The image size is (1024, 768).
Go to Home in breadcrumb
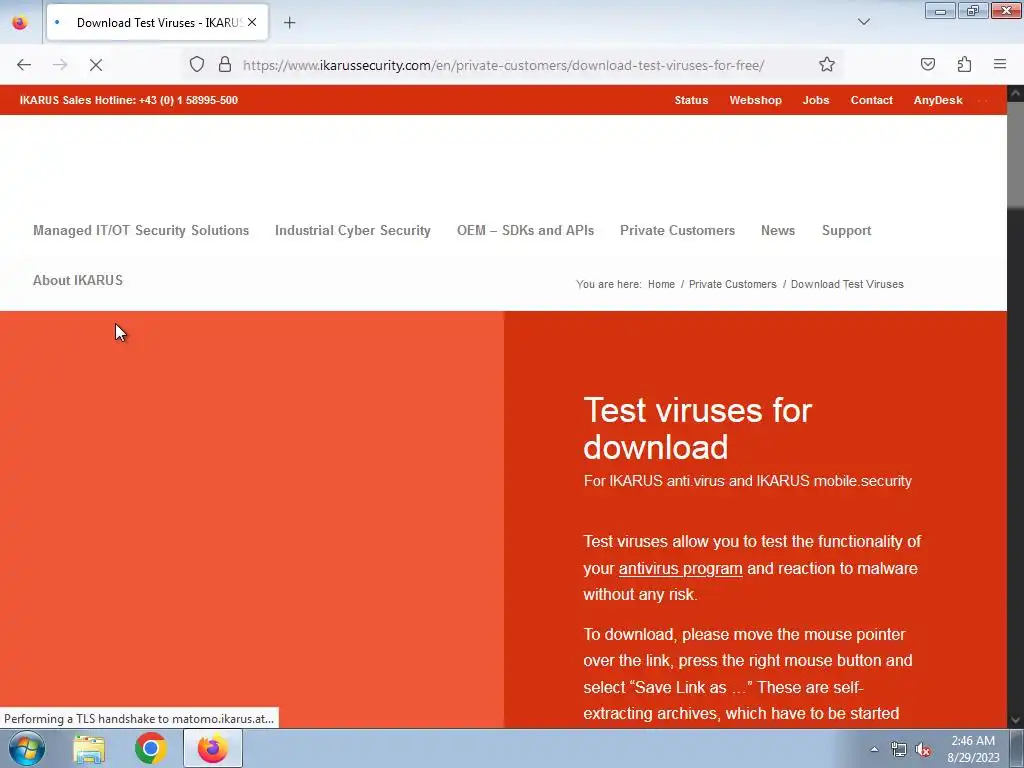pyautogui.click(x=661, y=284)
